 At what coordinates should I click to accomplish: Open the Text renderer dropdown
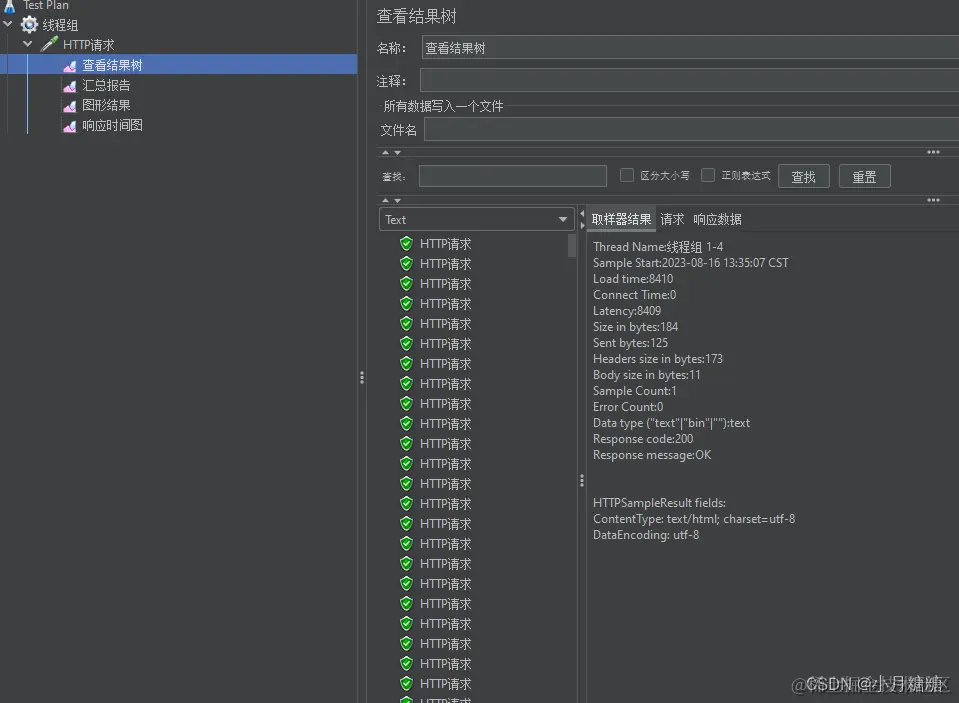click(476, 219)
